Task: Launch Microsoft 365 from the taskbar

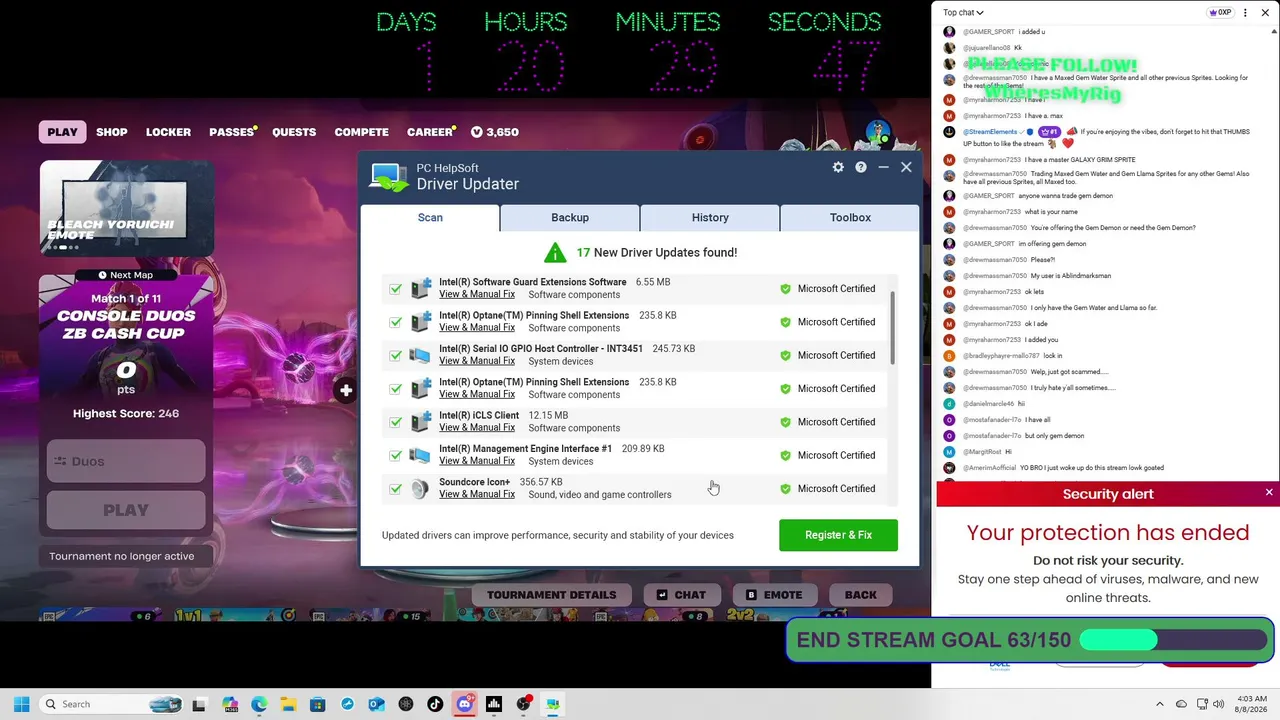Action: pos(230,704)
